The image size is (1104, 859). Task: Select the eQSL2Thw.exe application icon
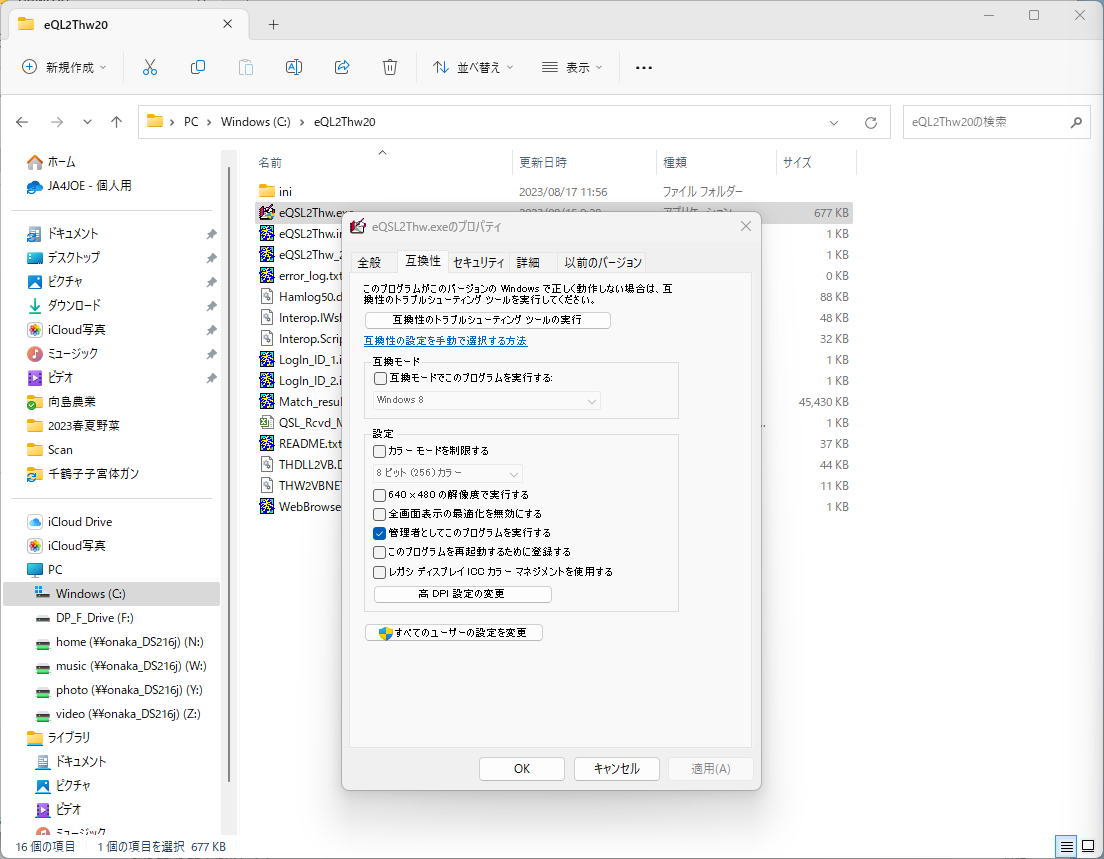(267, 212)
